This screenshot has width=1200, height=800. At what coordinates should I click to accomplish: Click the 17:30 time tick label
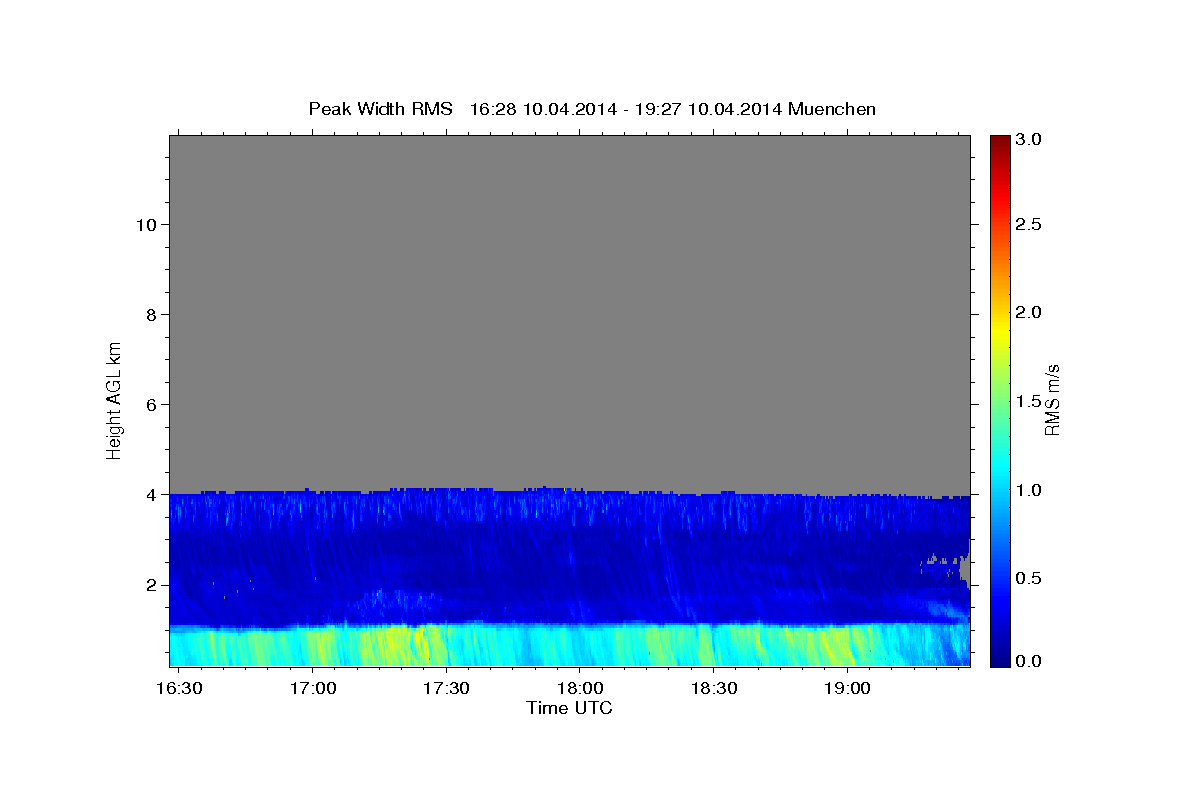(x=446, y=689)
